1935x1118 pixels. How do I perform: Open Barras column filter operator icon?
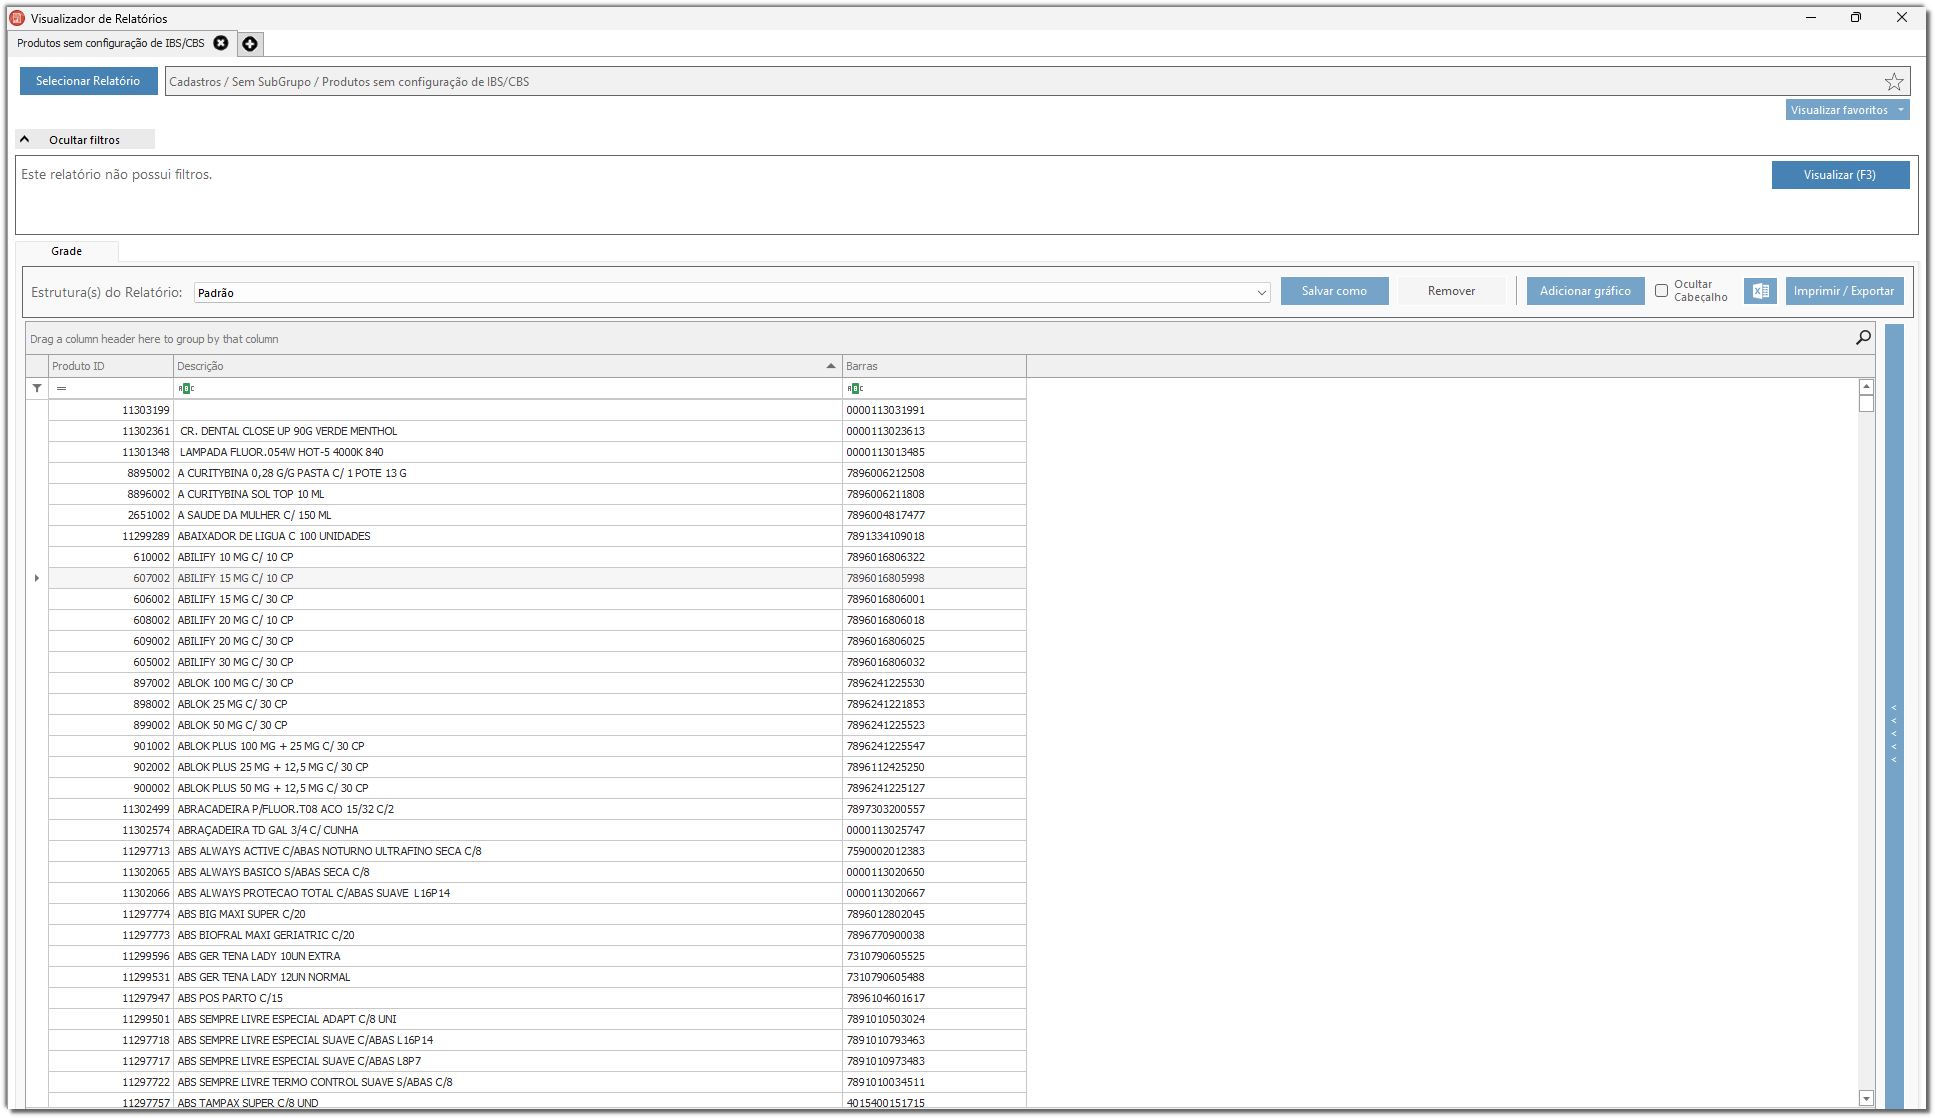click(x=855, y=388)
